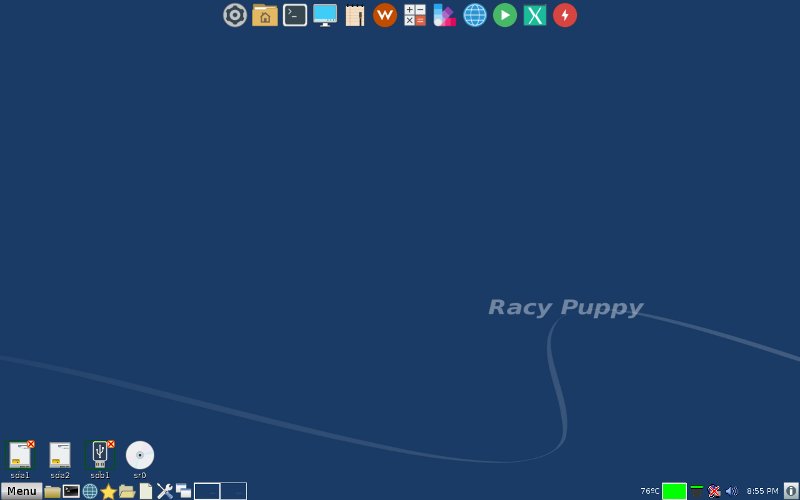Image resolution: width=800 pixels, height=500 pixels.
Task: Open the disconnected network tray icon
Action: point(714,491)
